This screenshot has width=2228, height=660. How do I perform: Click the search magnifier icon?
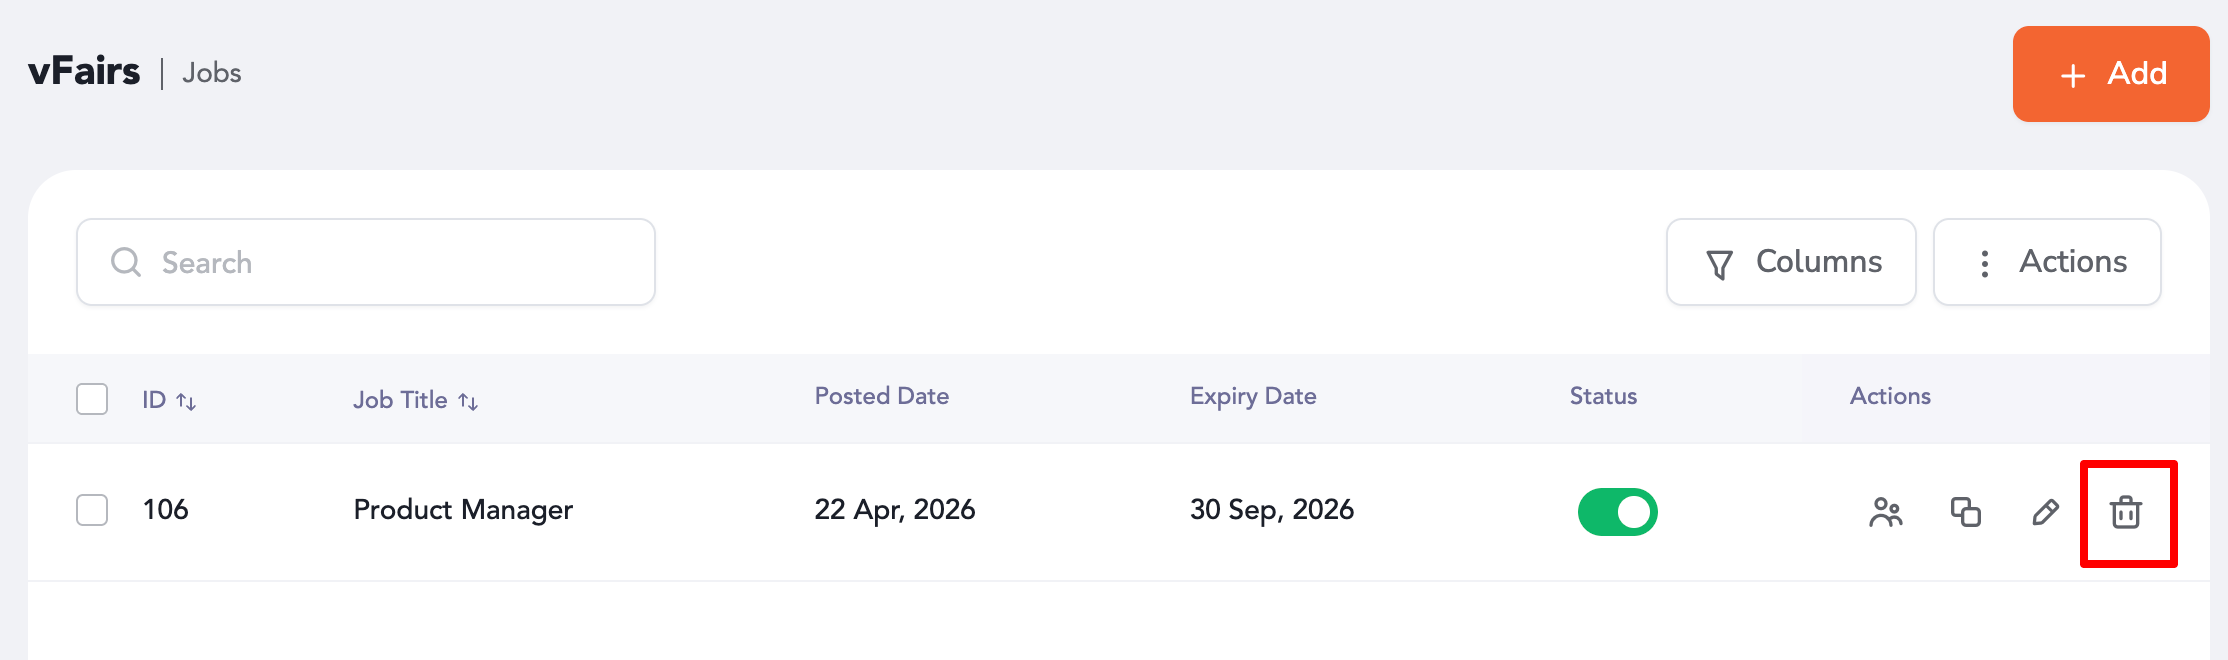(126, 262)
